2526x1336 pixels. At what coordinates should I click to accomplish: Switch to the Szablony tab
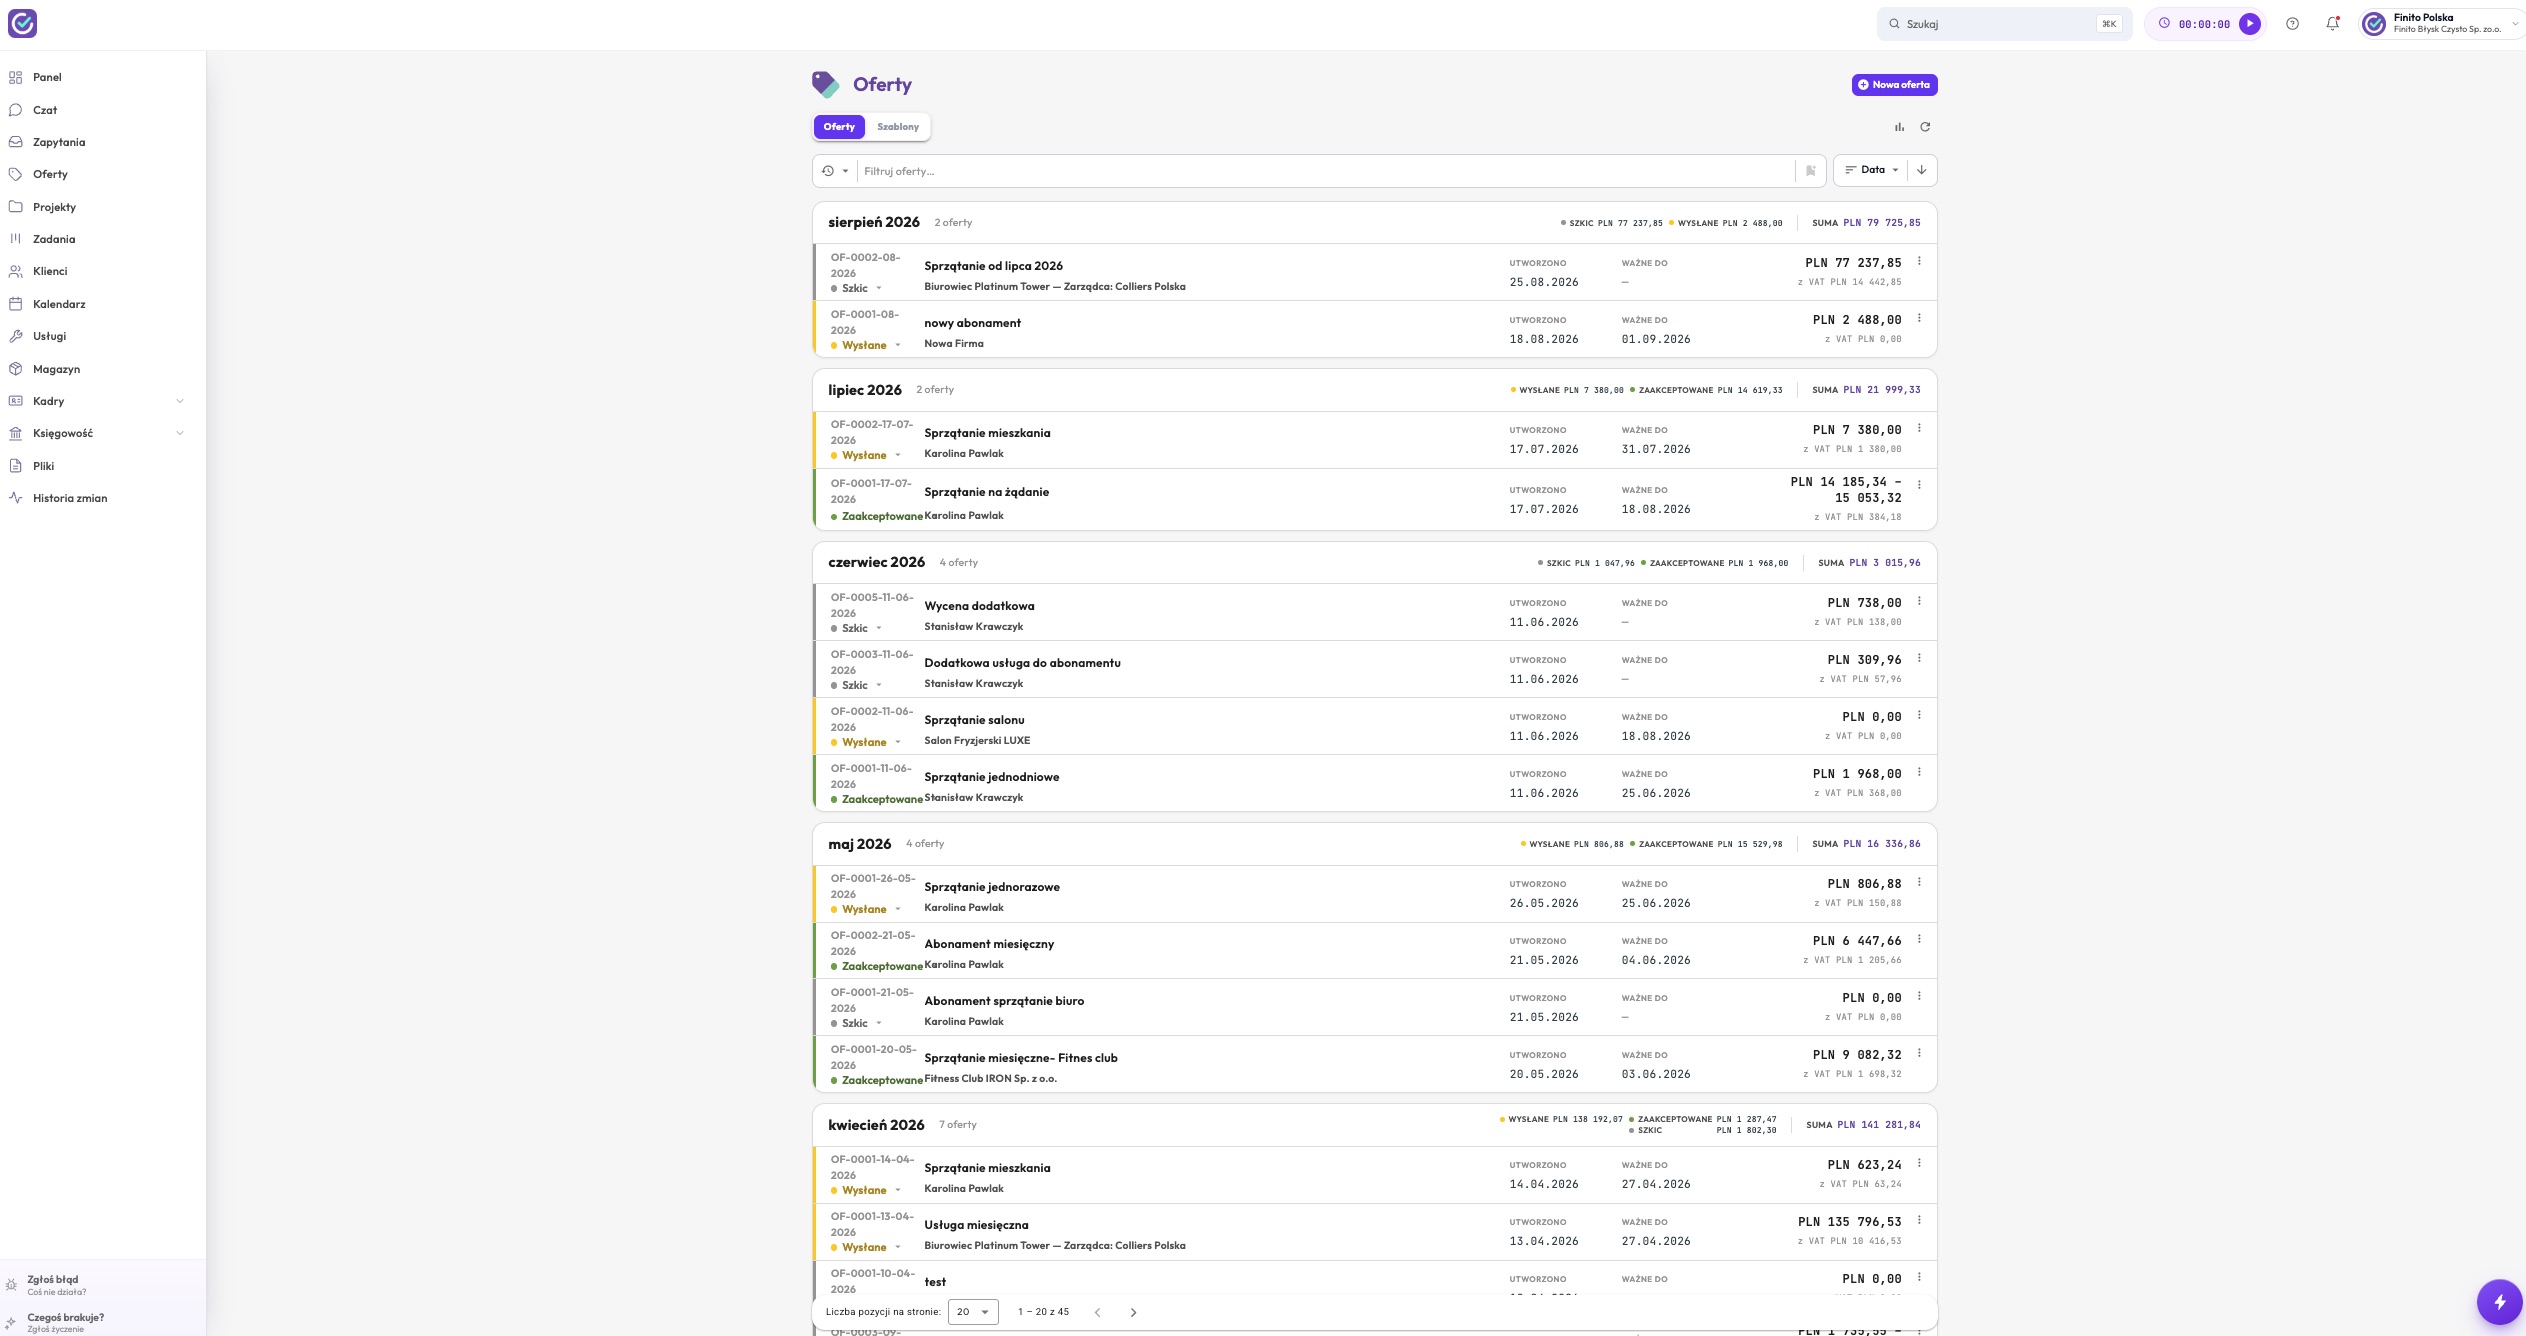[898, 127]
